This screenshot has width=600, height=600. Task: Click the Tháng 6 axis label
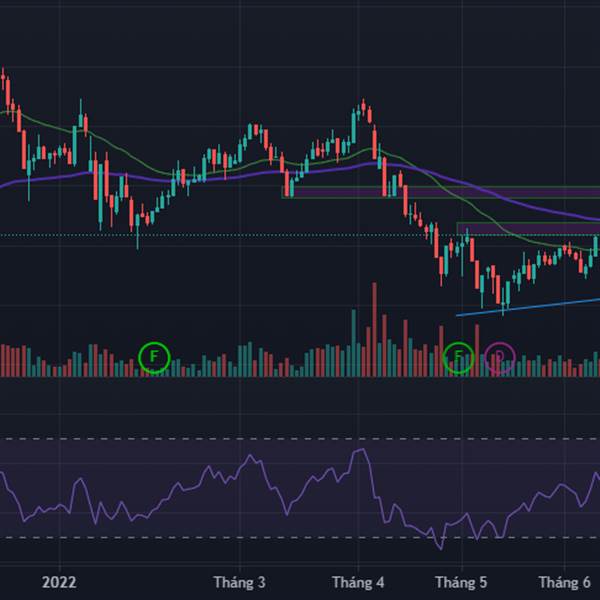564,582
